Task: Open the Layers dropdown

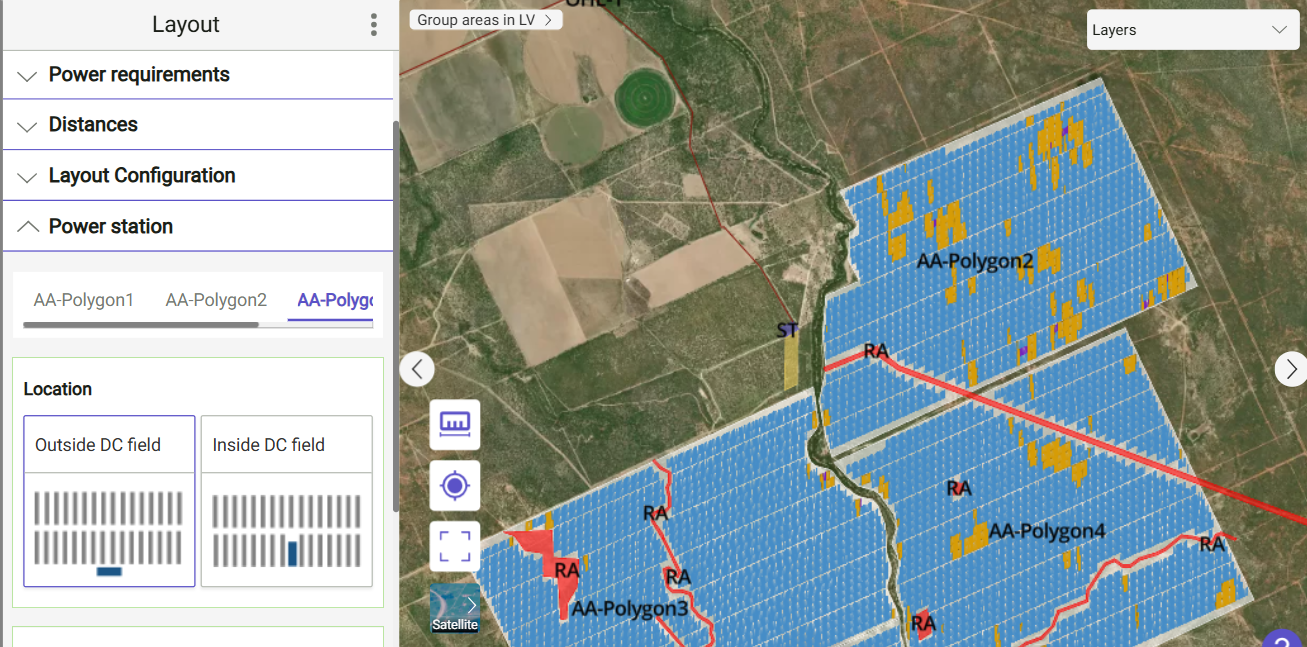Action: (x=1187, y=30)
